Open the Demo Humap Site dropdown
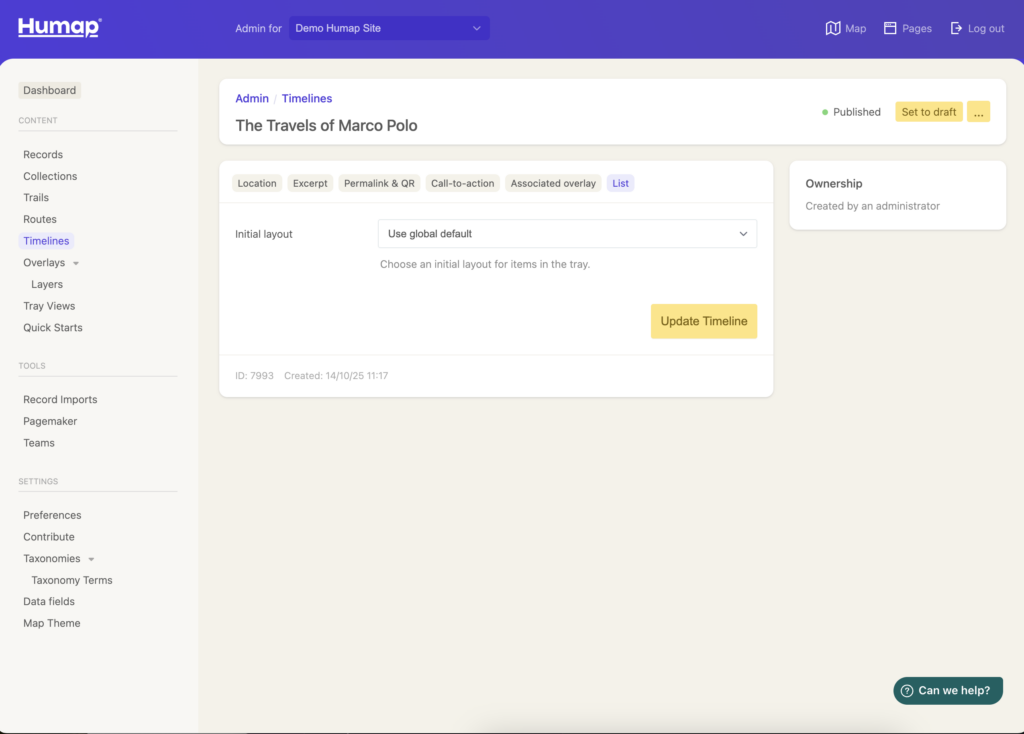 (x=389, y=28)
